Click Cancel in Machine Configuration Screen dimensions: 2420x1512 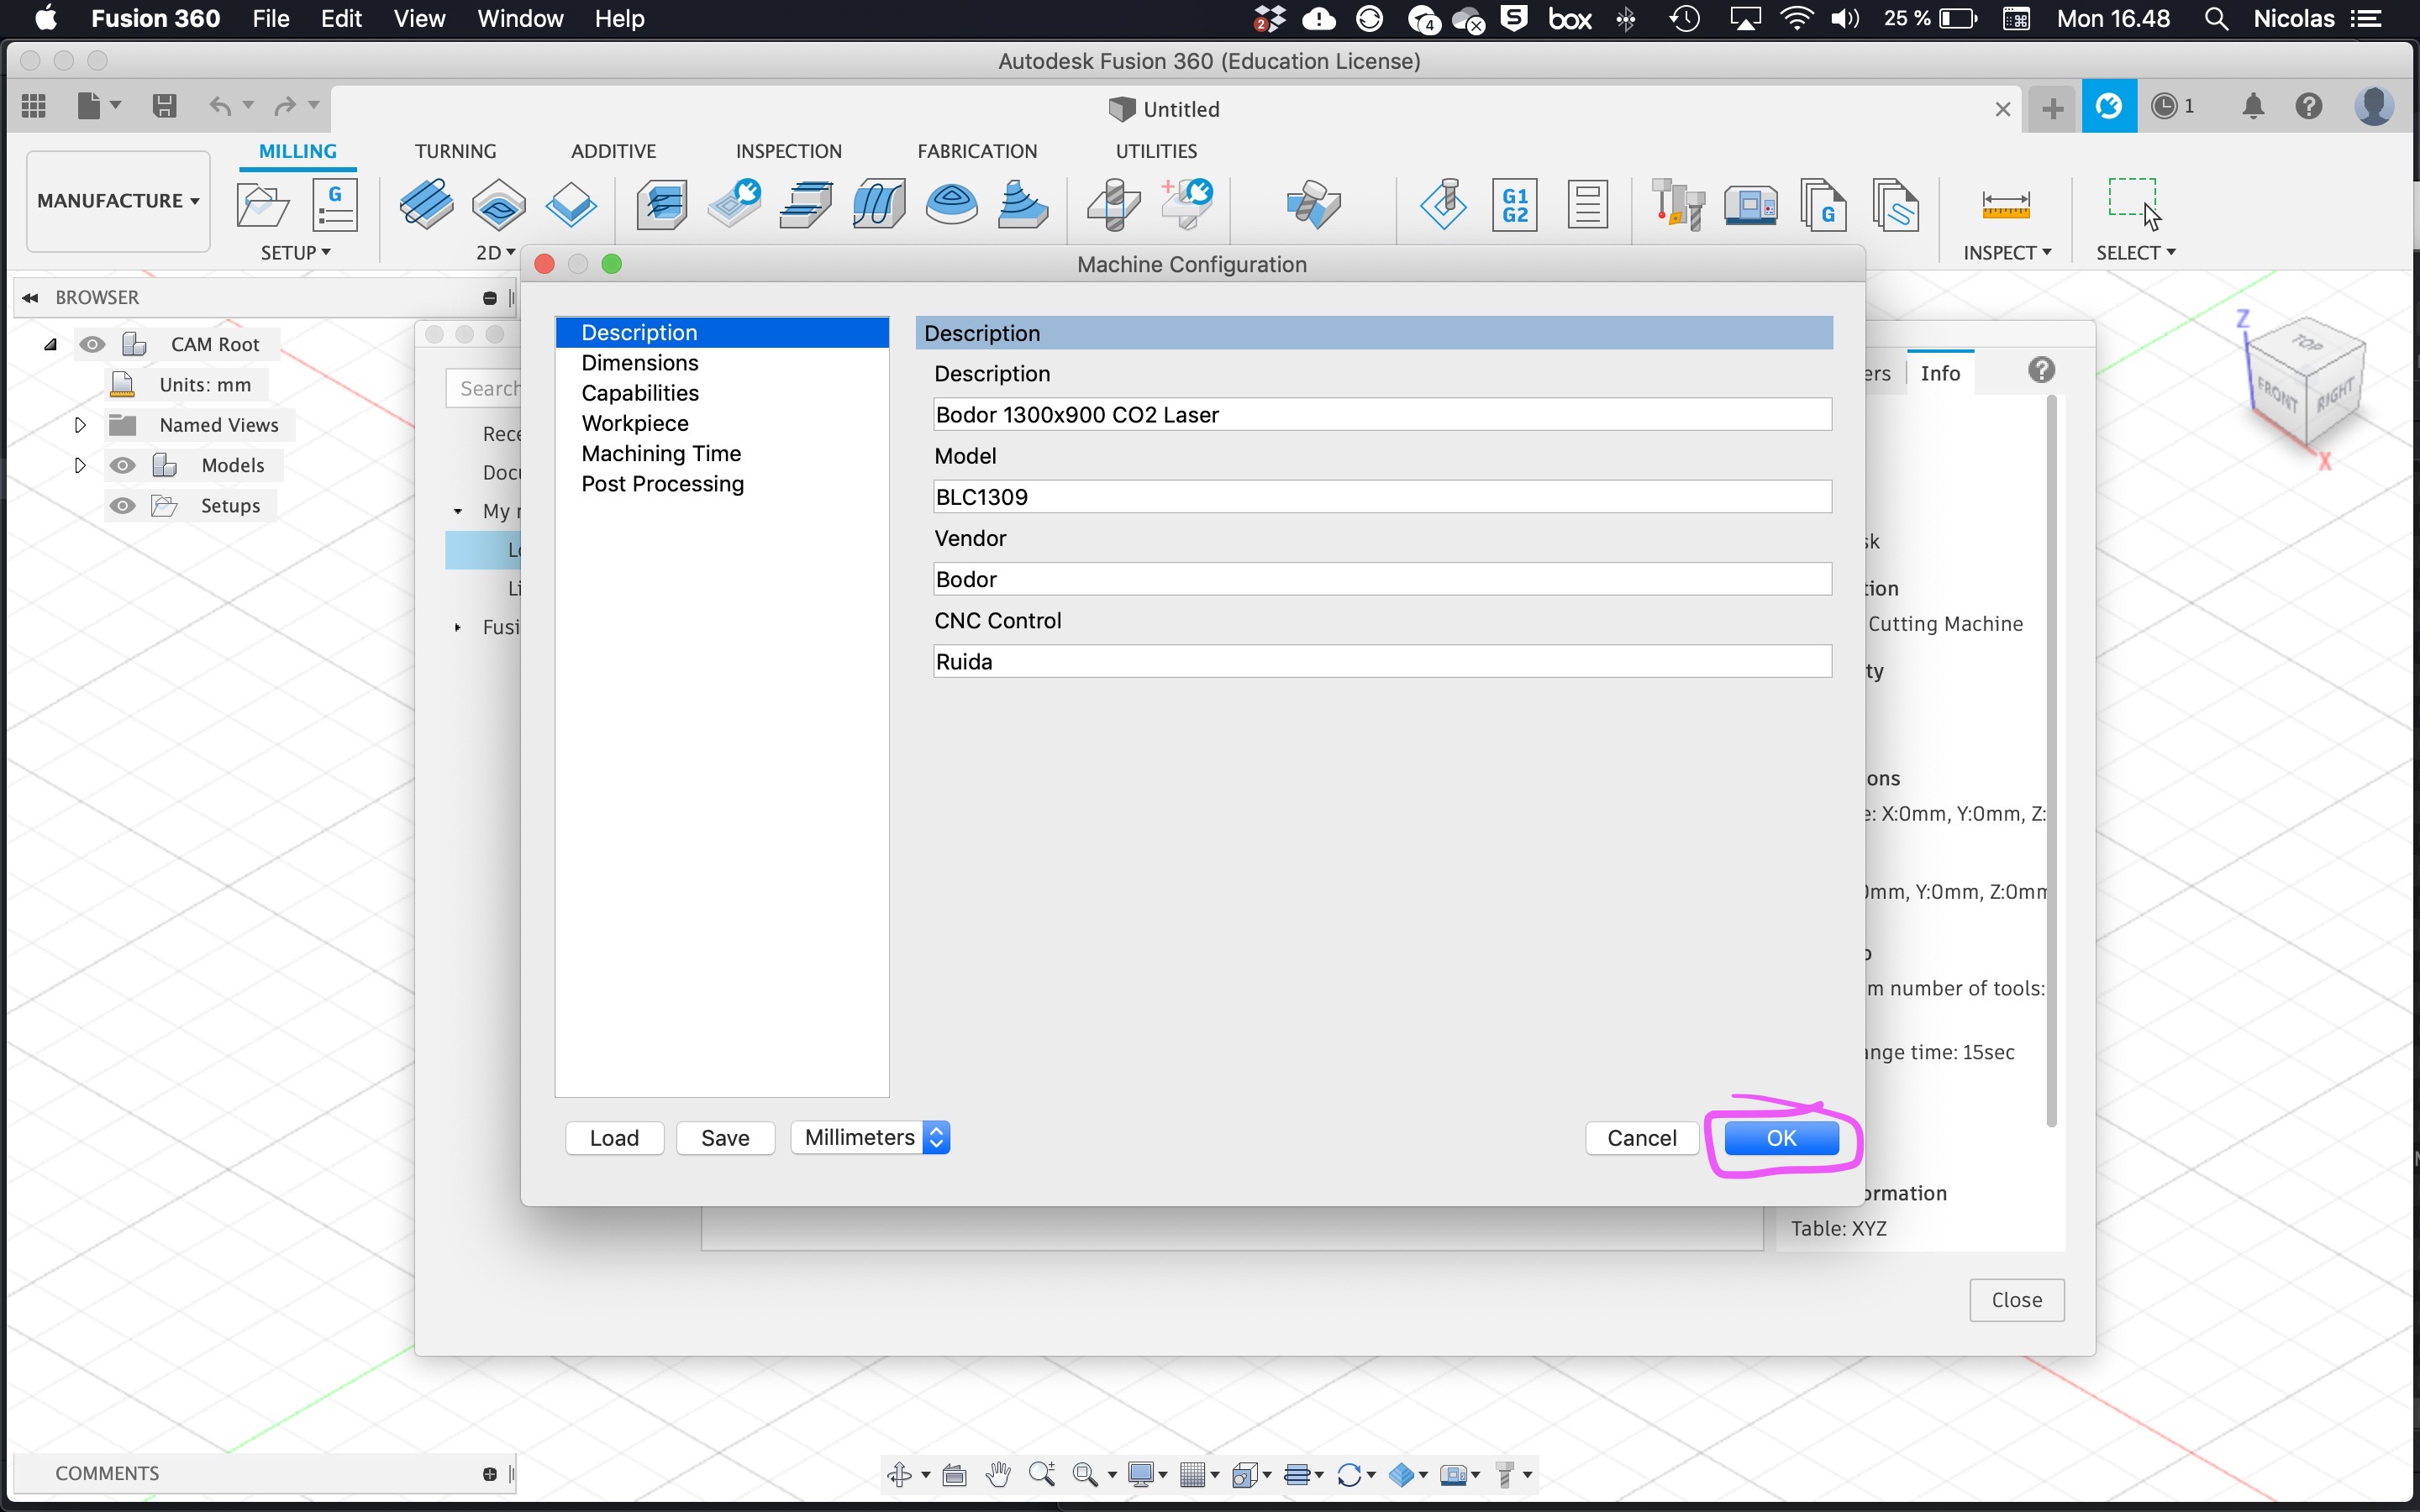[x=1641, y=1138]
